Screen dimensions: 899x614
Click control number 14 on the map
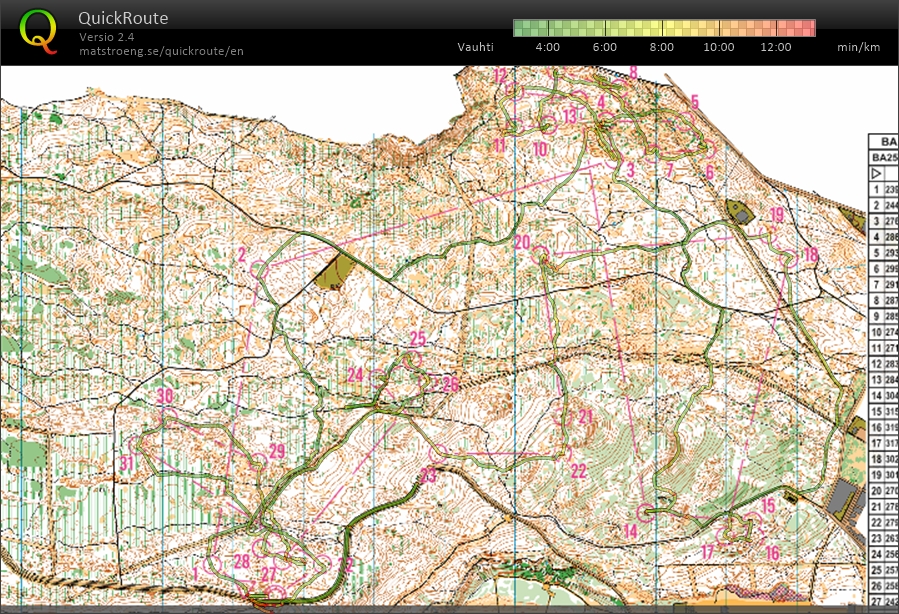(630, 530)
